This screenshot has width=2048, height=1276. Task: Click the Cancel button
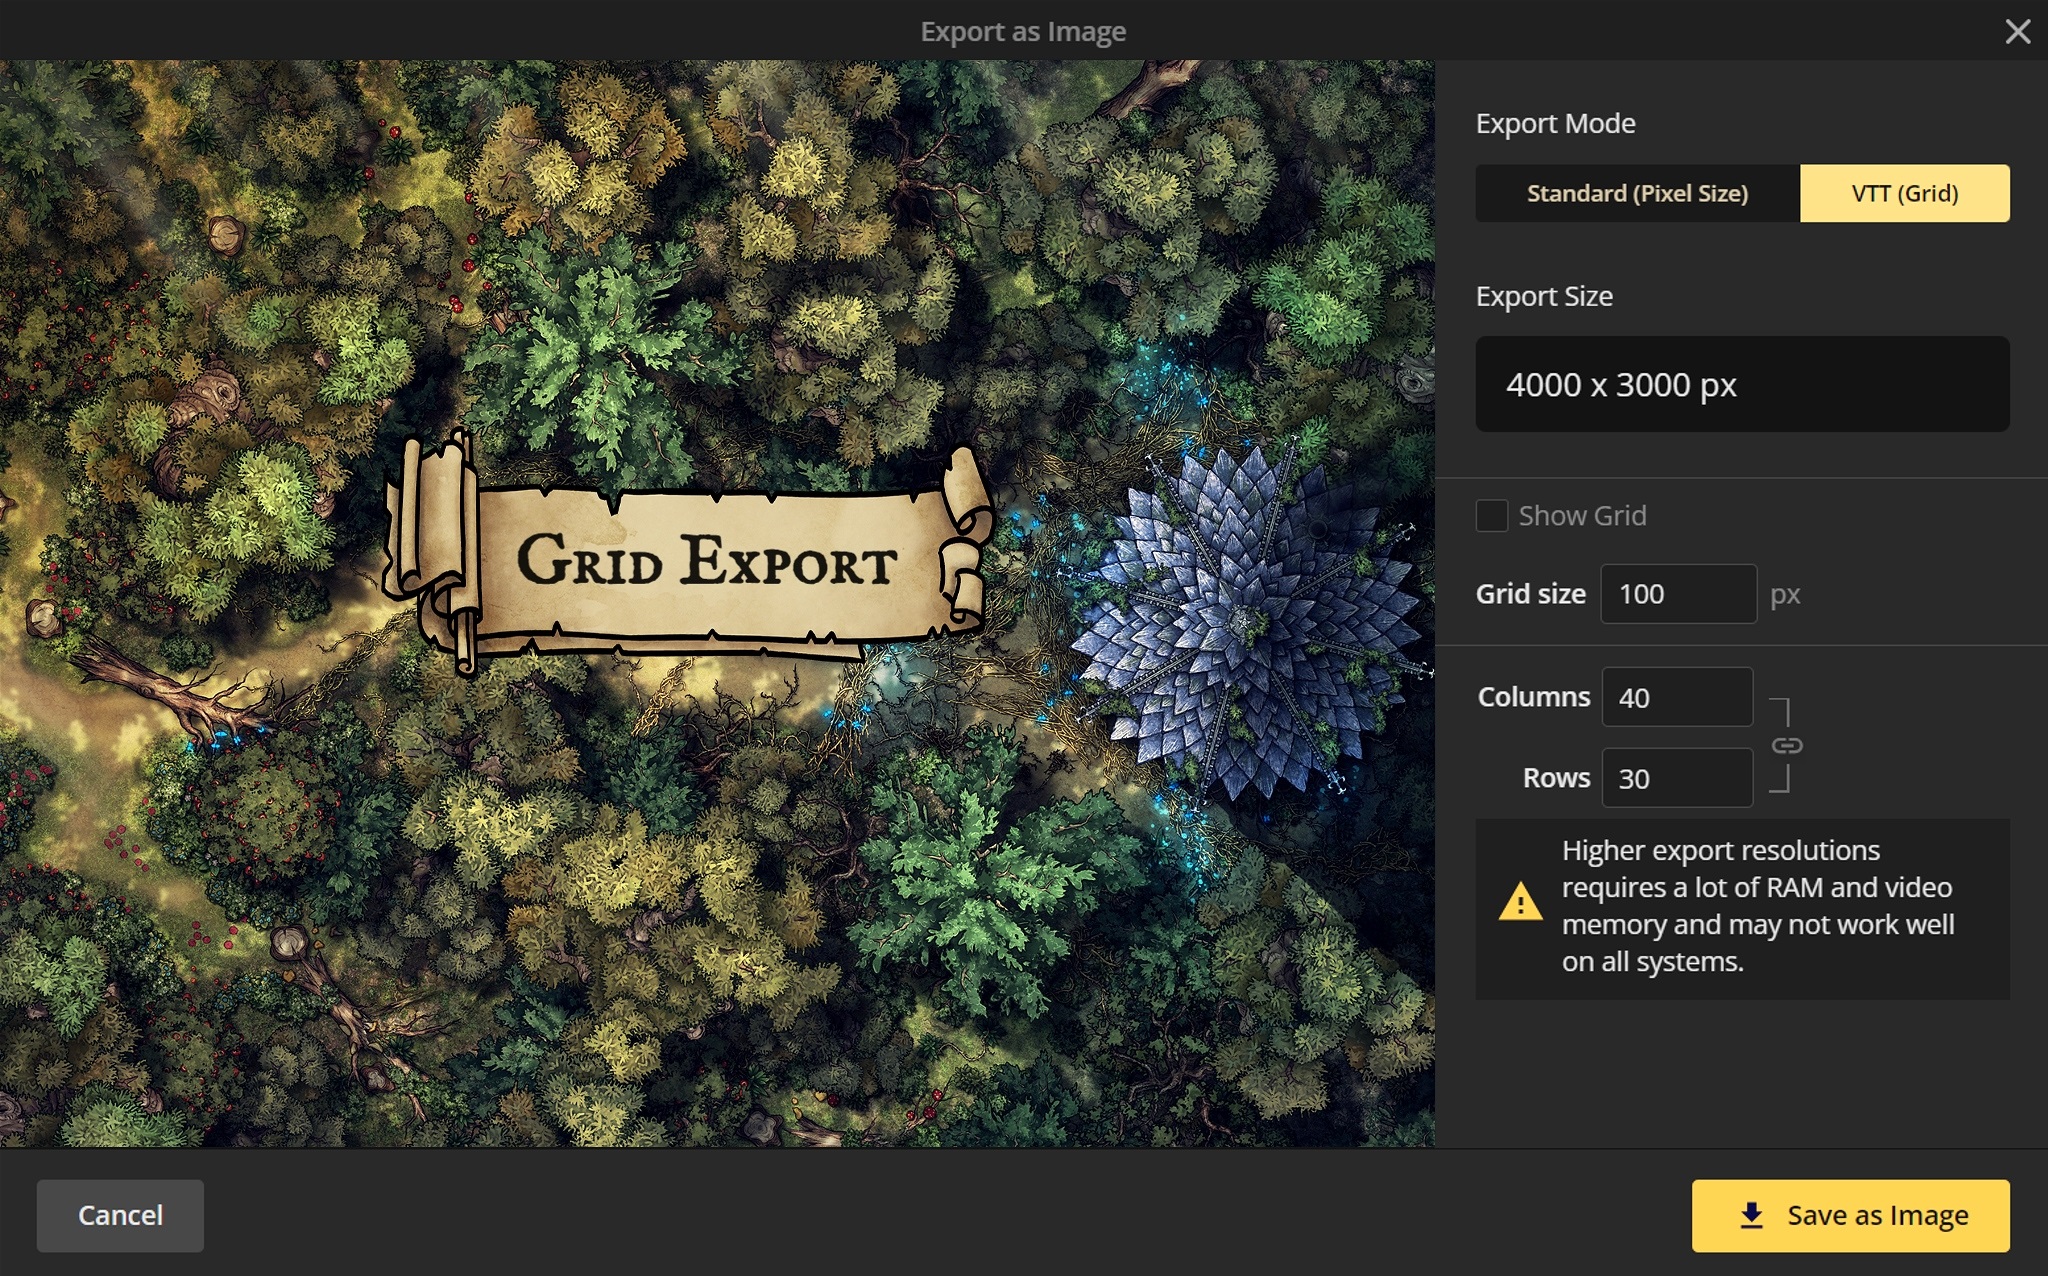[x=120, y=1215]
